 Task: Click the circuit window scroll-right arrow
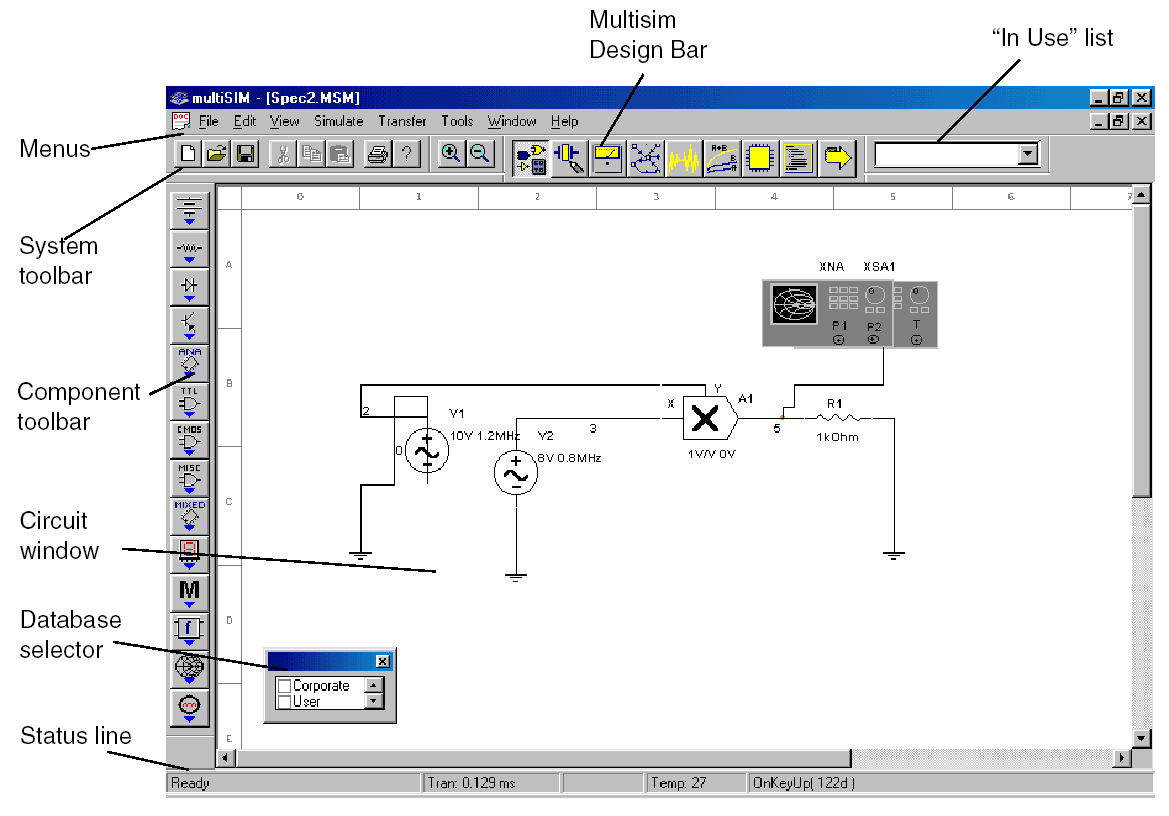tap(1122, 758)
